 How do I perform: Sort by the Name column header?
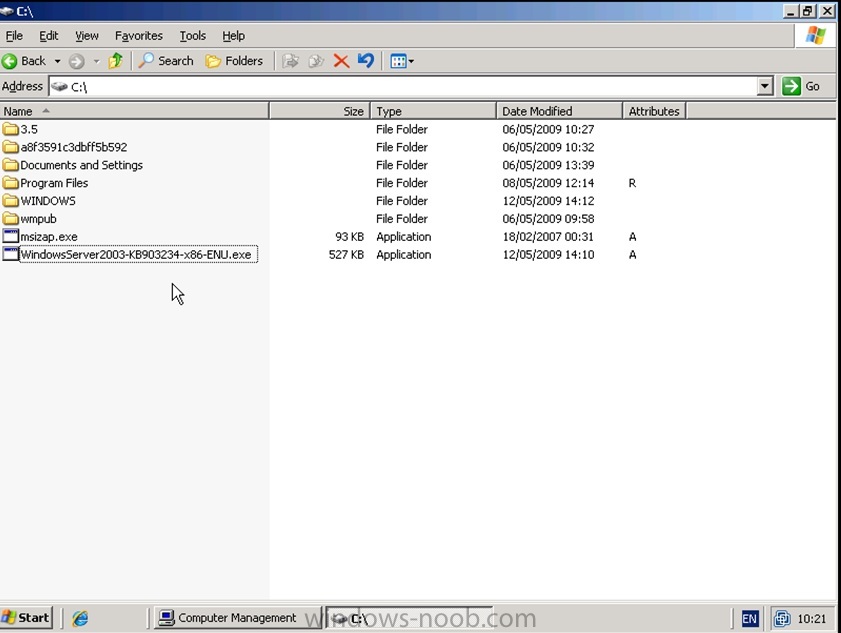(x=134, y=111)
